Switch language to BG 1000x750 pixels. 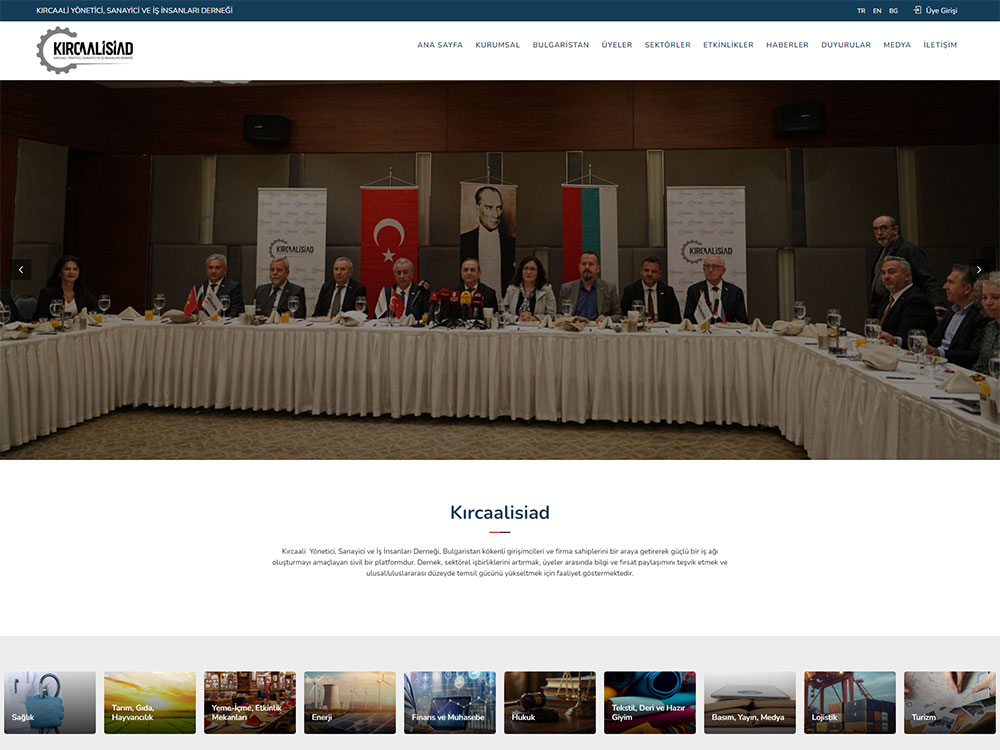[893, 11]
